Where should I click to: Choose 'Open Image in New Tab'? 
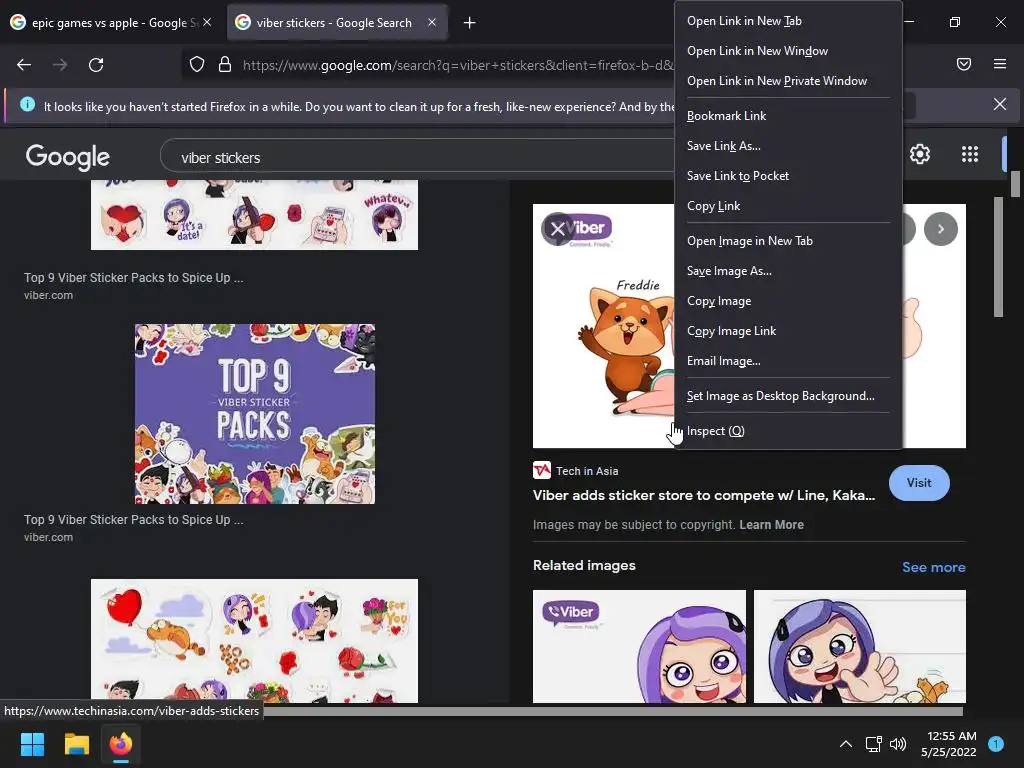click(x=788, y=241)
